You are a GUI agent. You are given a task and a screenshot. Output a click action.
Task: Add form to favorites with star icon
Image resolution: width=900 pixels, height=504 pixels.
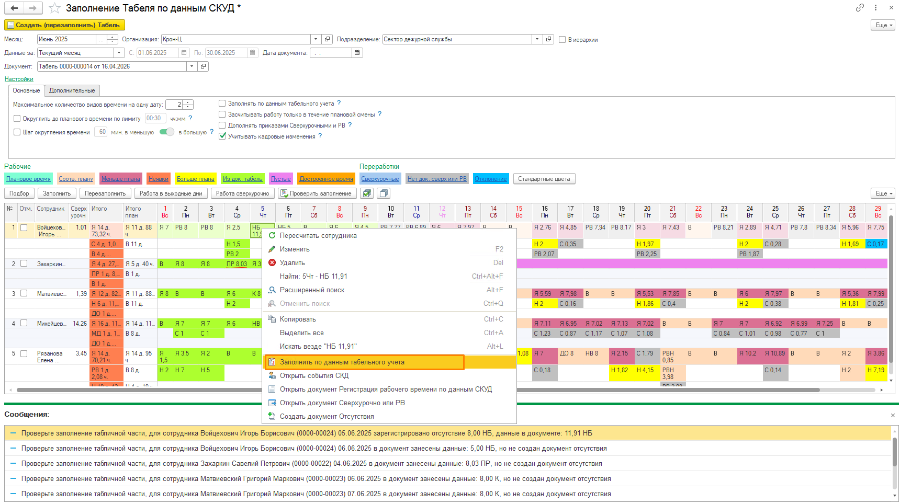pyautogui.click(x=55, y=8)
